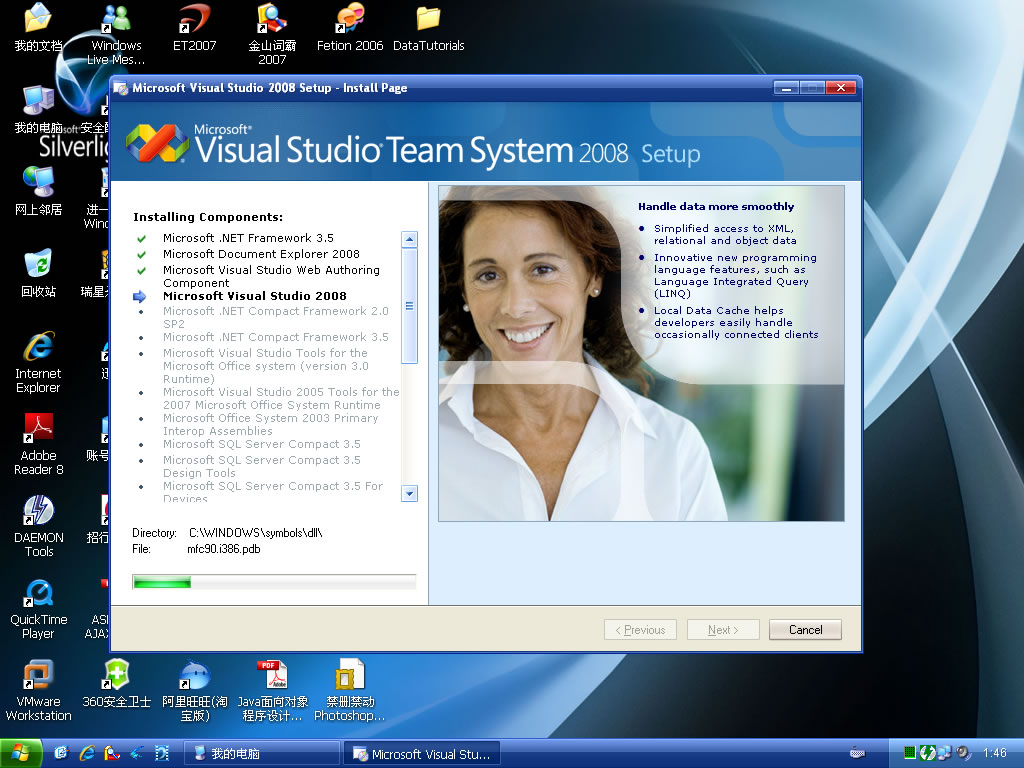1024x768 pixels.
Task: Click scroll-down arrow of components list
Action: 409,493
